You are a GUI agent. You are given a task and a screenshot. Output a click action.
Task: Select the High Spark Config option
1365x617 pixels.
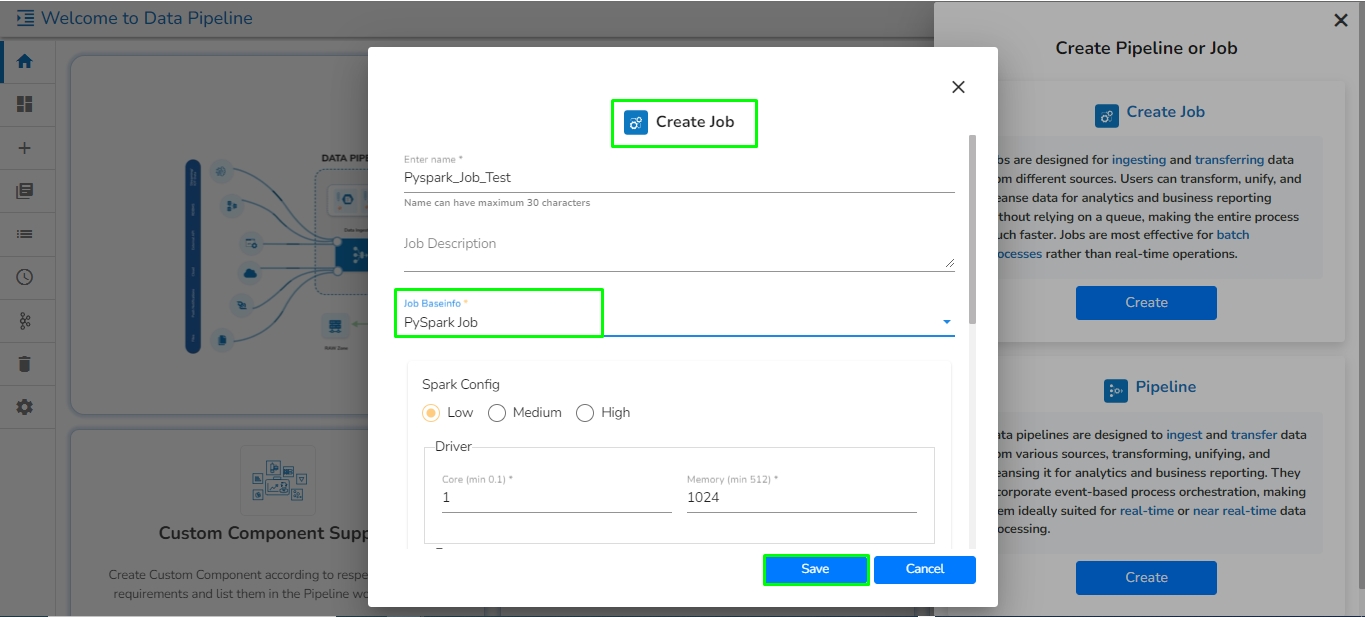point(585,413)
